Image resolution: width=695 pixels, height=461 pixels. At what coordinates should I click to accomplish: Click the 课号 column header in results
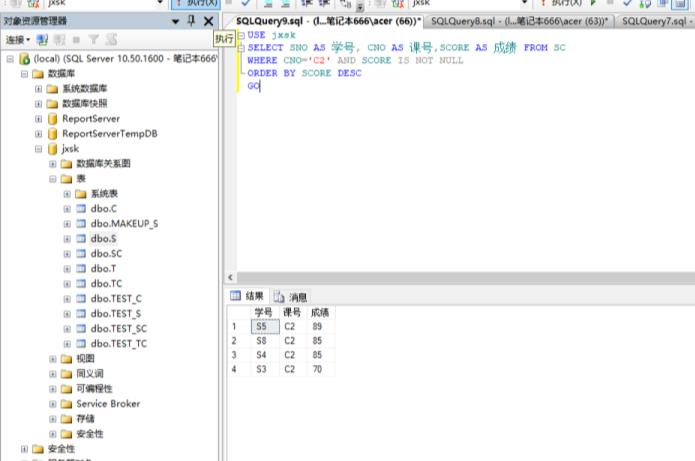click(293, 313)
